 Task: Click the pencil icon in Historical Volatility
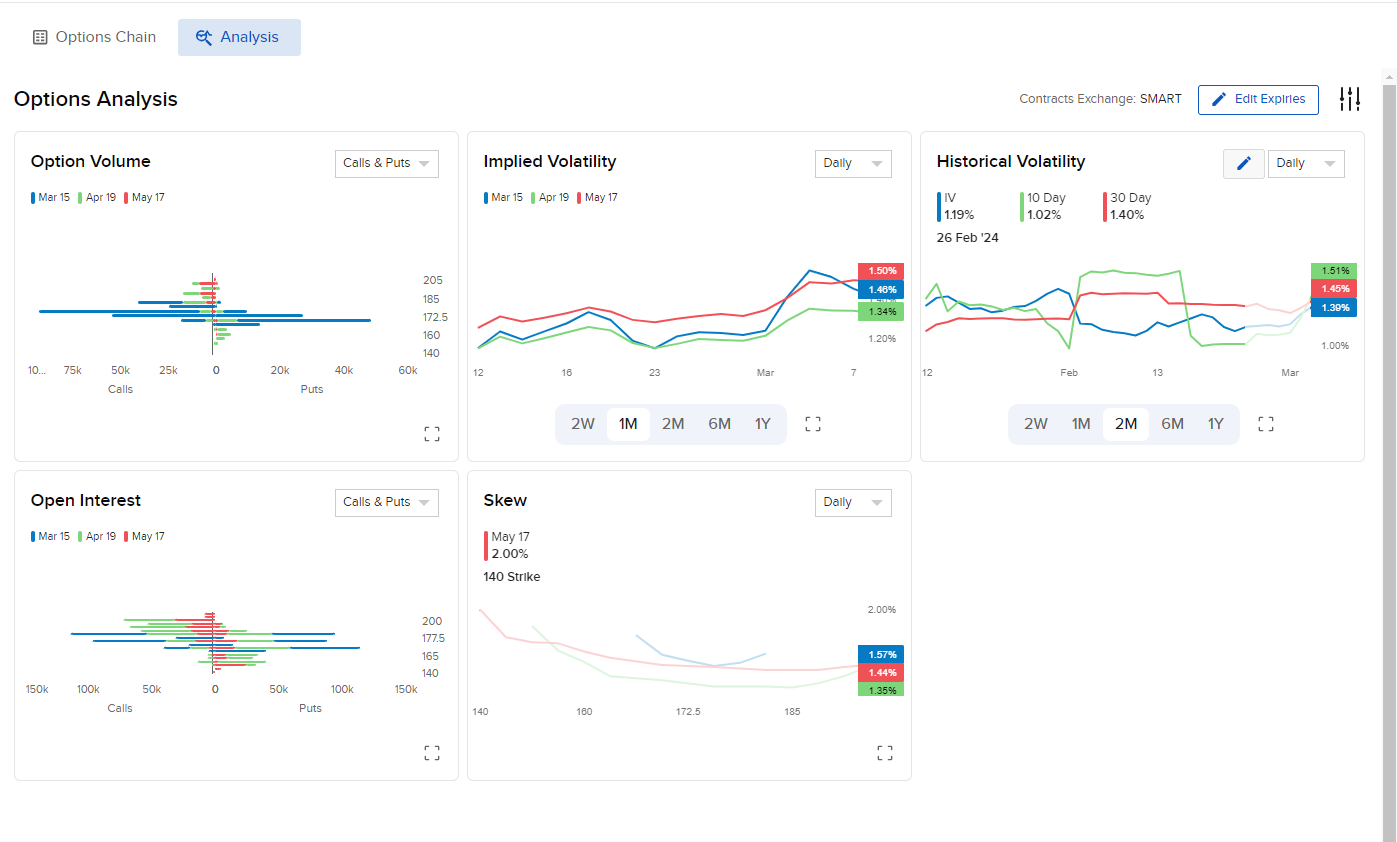pos(1244,163)
